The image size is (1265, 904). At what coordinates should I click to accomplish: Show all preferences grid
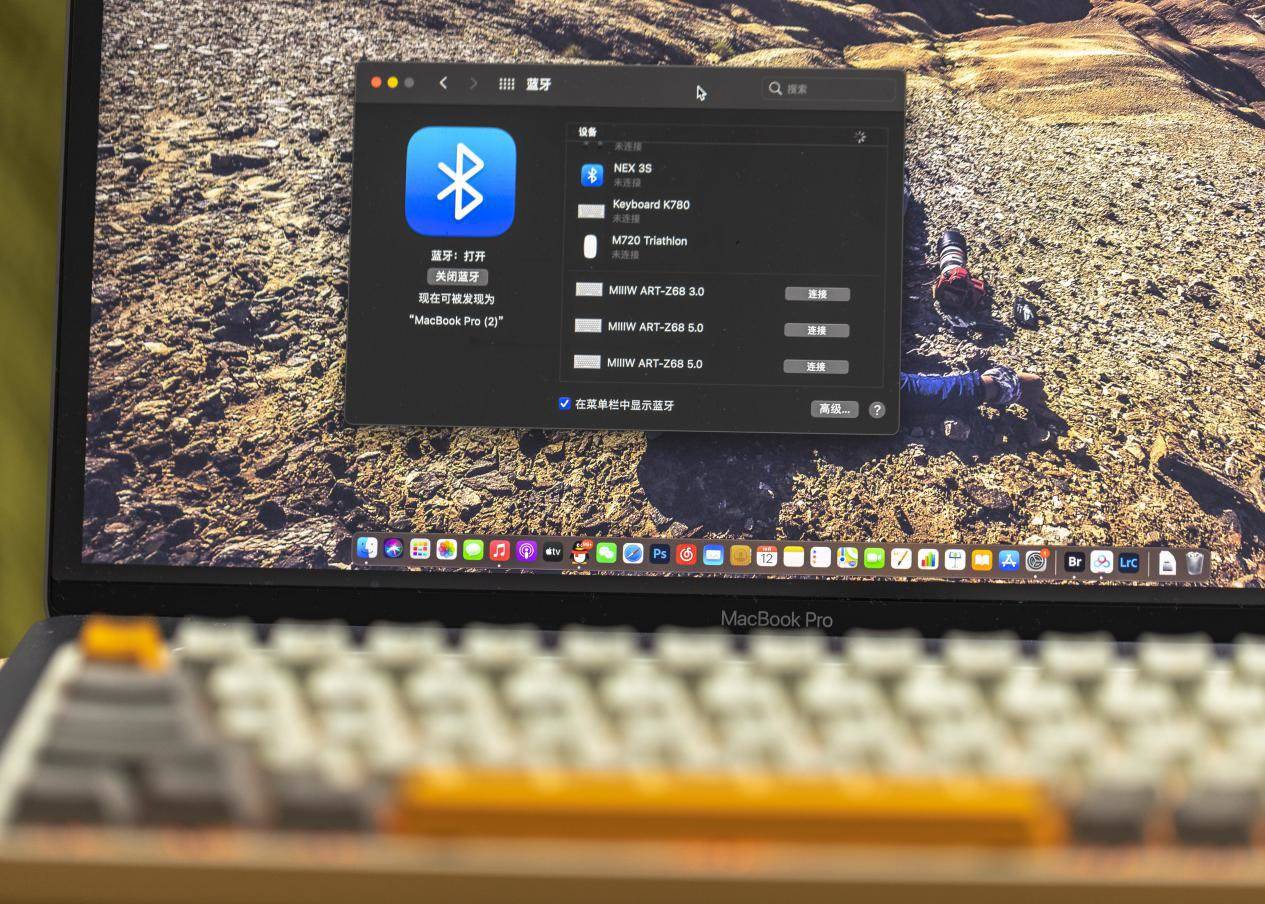point(507,84)
